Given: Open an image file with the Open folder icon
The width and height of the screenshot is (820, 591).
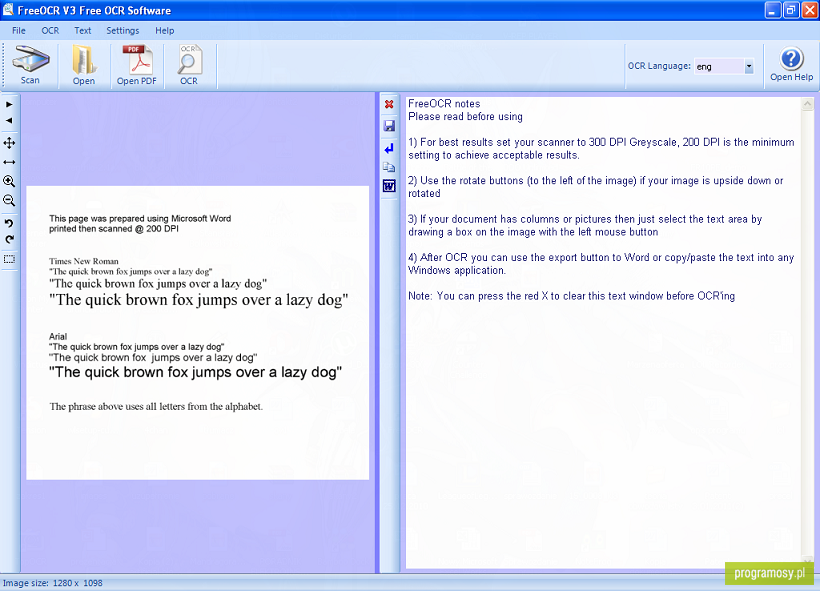Looking at the screenshot, I should point(84,65).
